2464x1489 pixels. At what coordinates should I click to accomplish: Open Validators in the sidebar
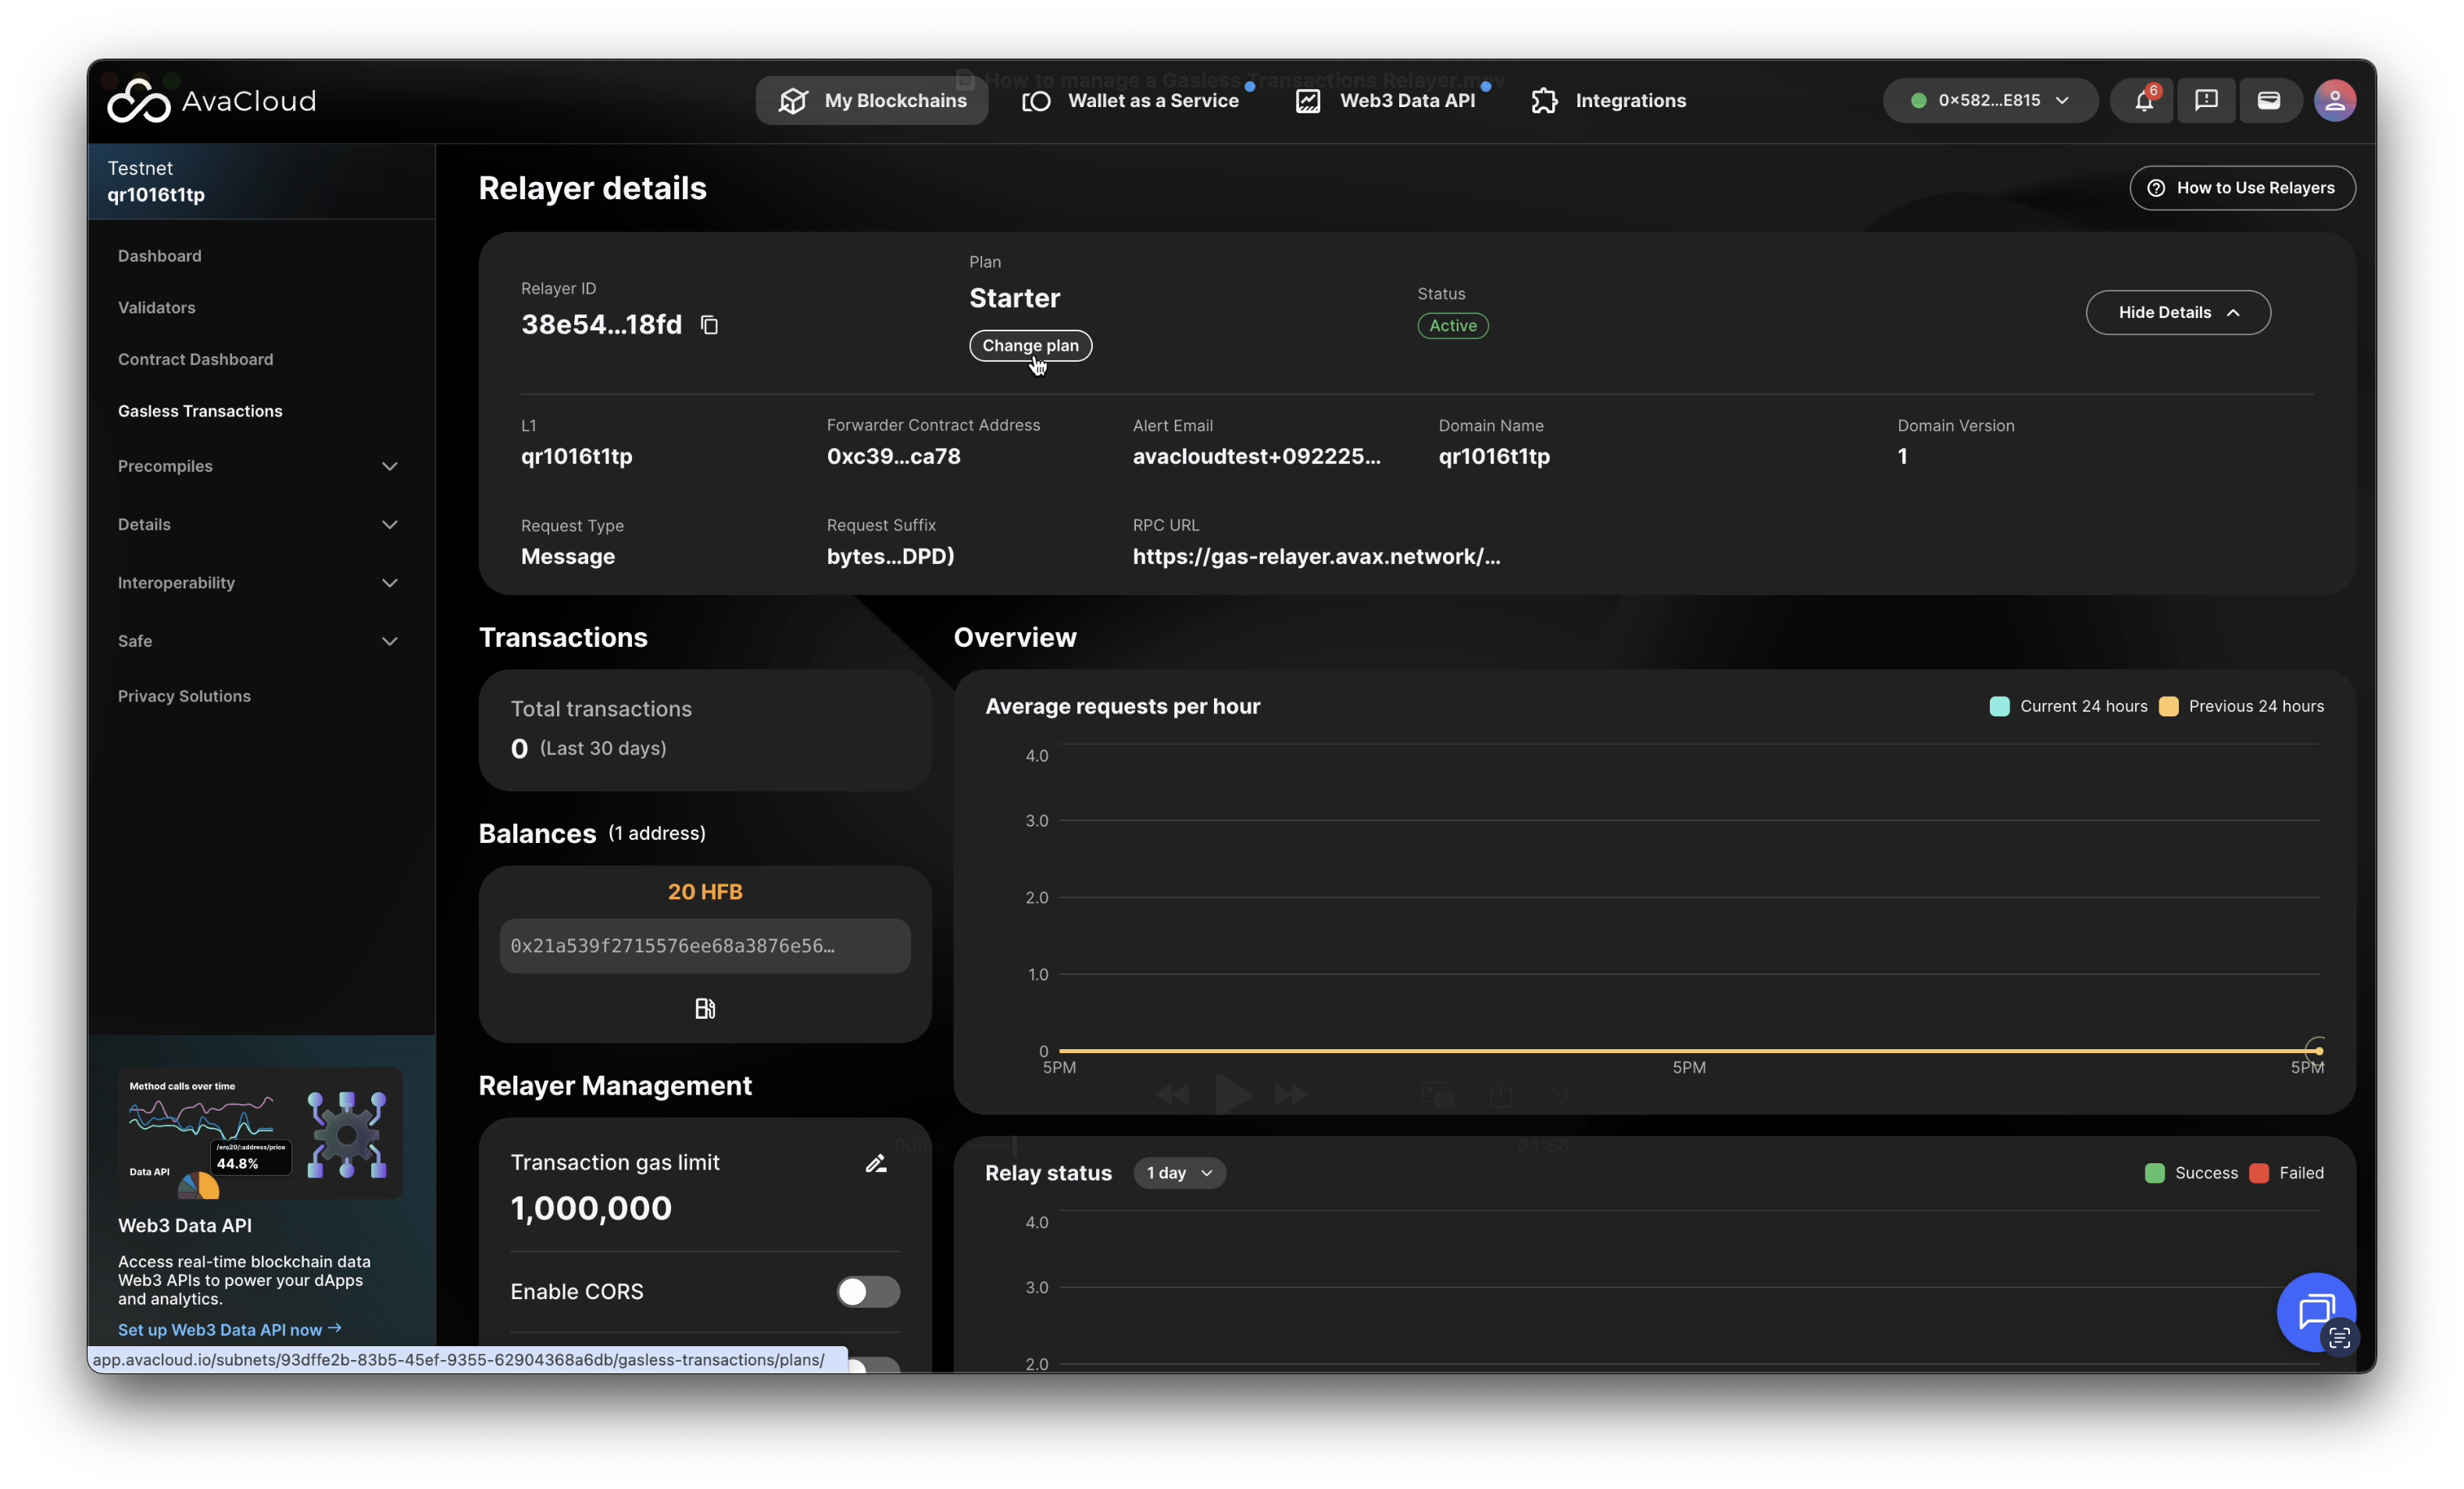click(x=157, y=307)
